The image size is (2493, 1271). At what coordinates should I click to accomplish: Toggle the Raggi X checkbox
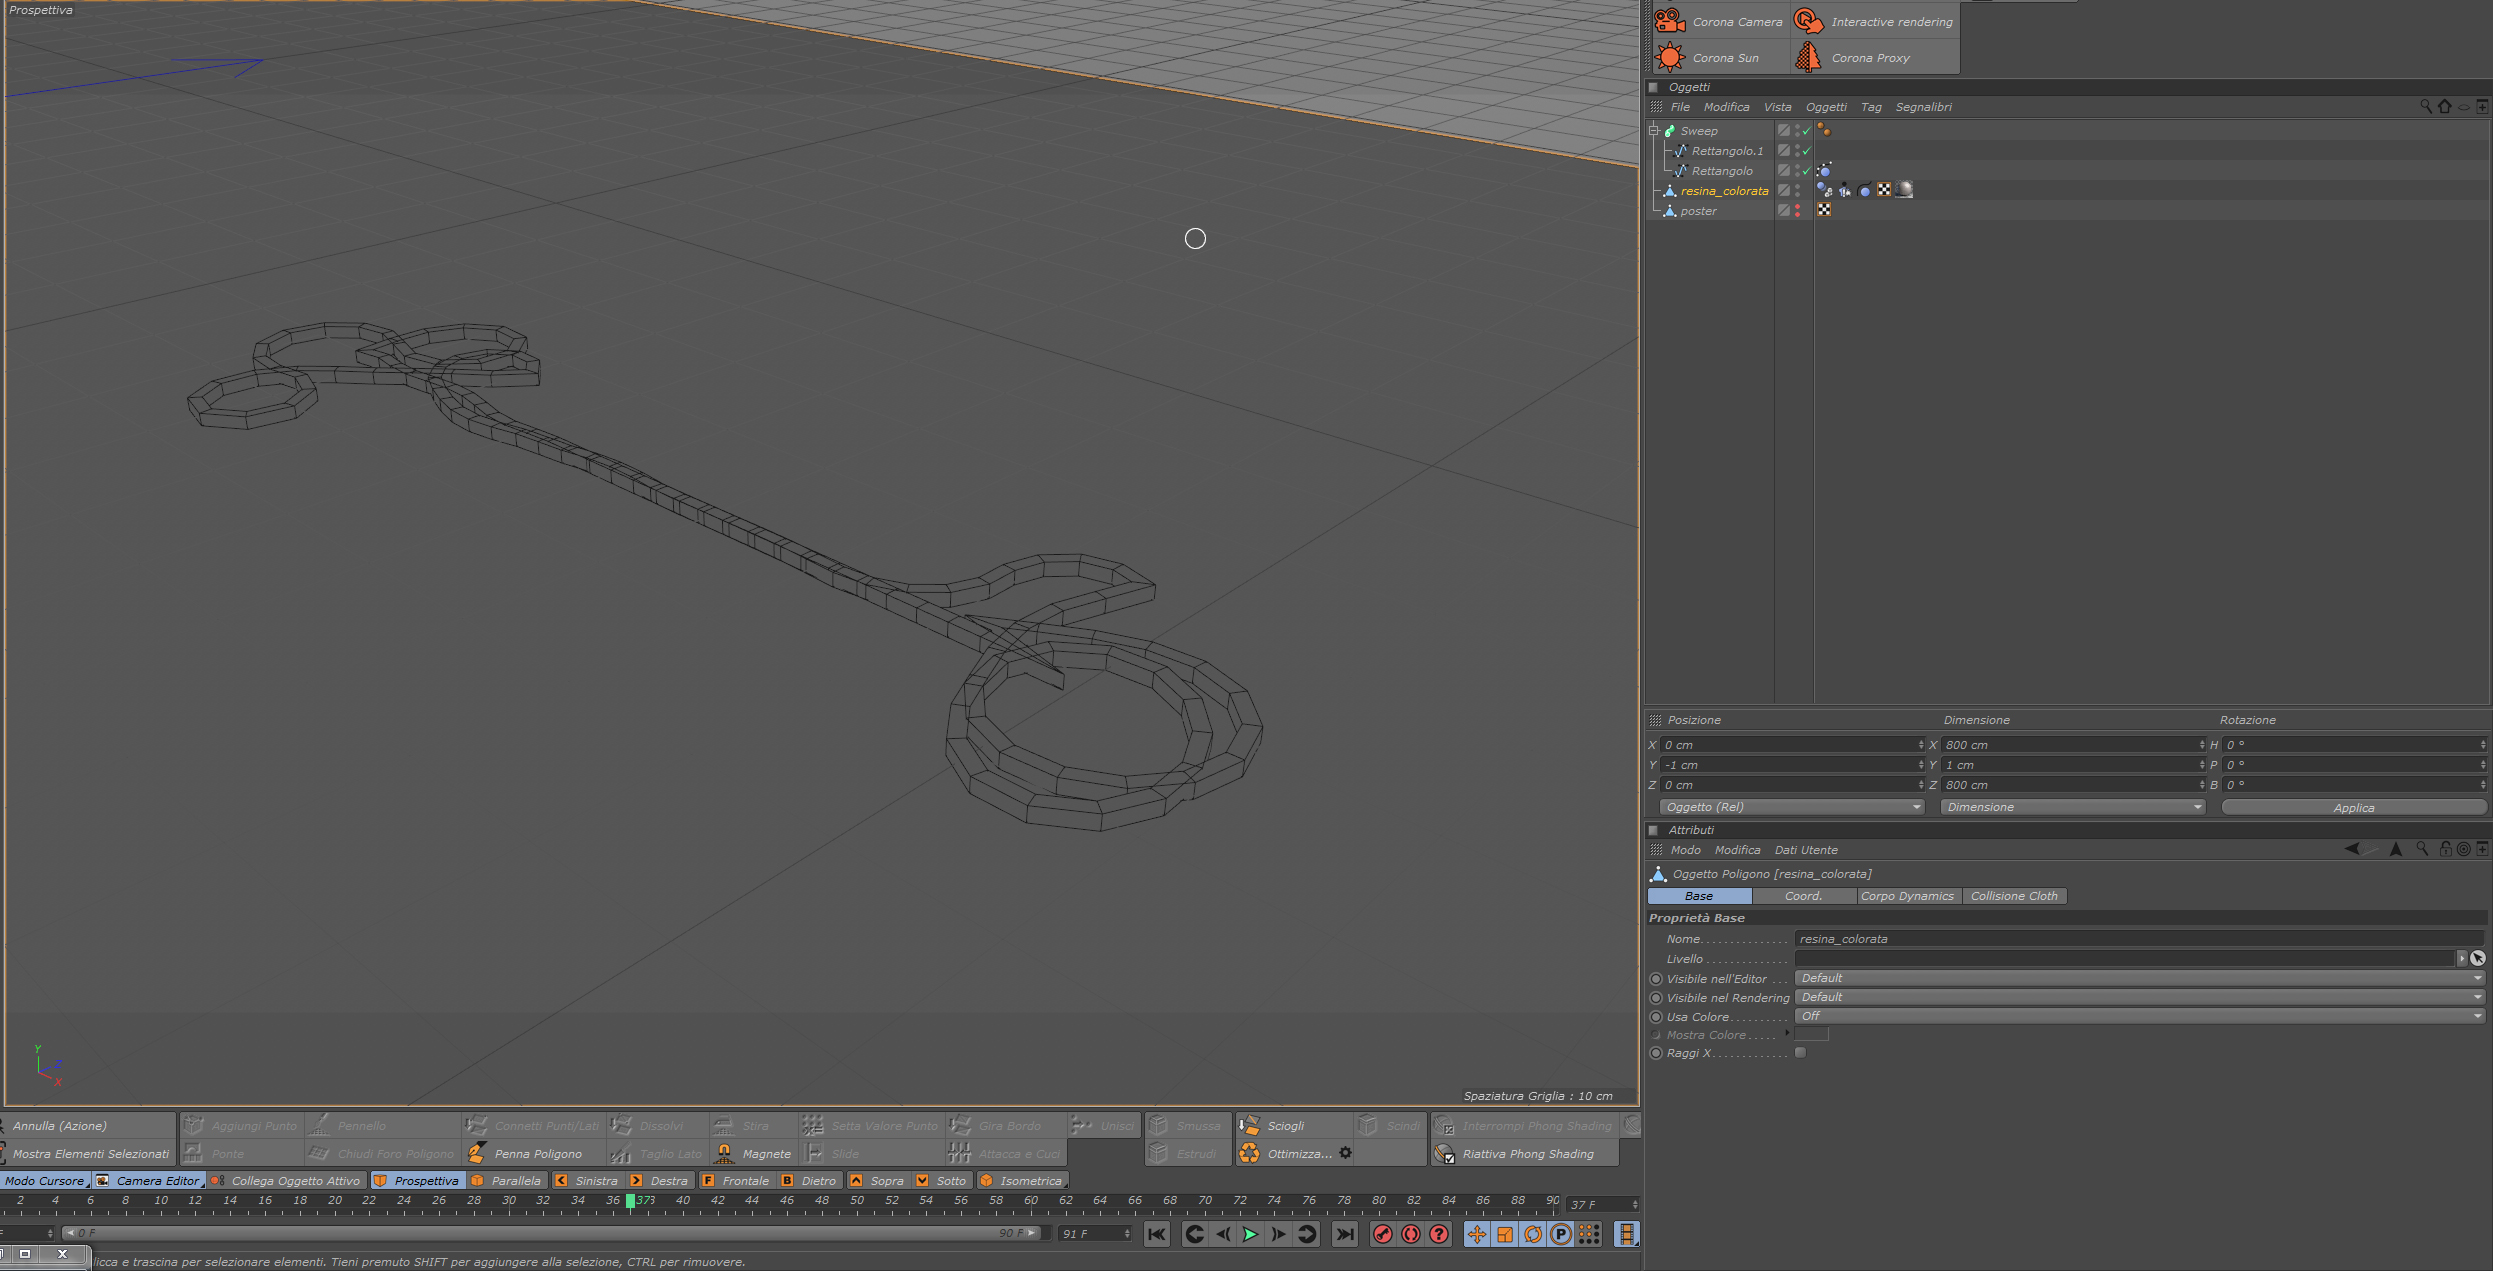(x=1801, y=1052)
